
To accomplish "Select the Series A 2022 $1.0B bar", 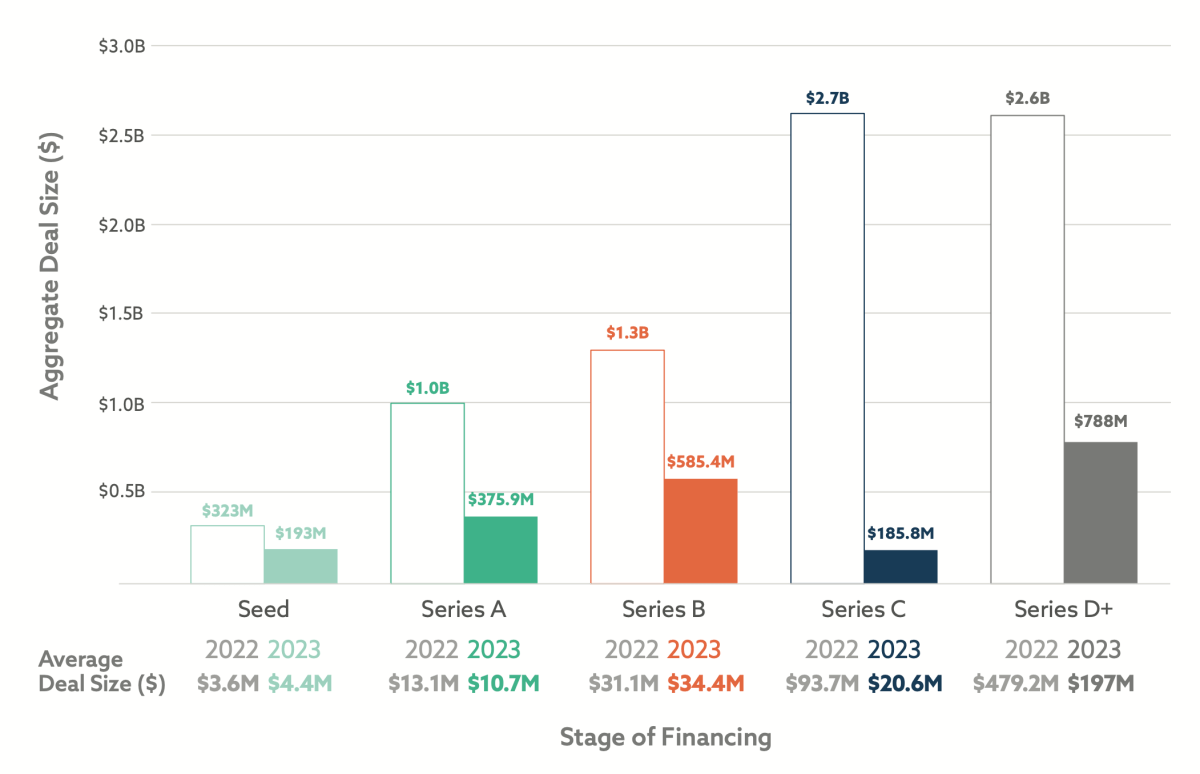I will (428, 493).
